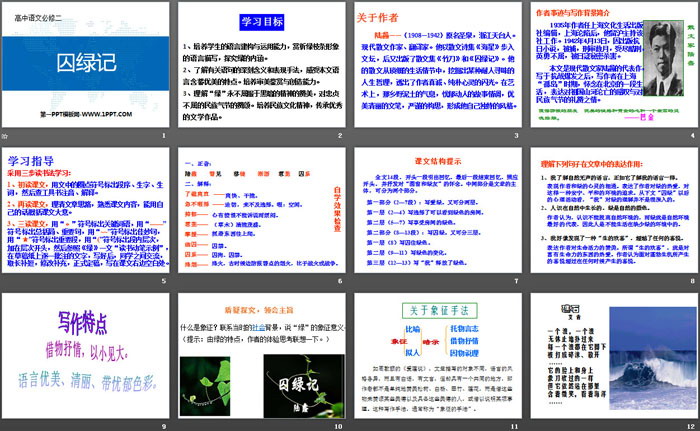Click 高中语文必修二 text on slide 1
This screenshot has height=431, width=700.
pos(38,18)
